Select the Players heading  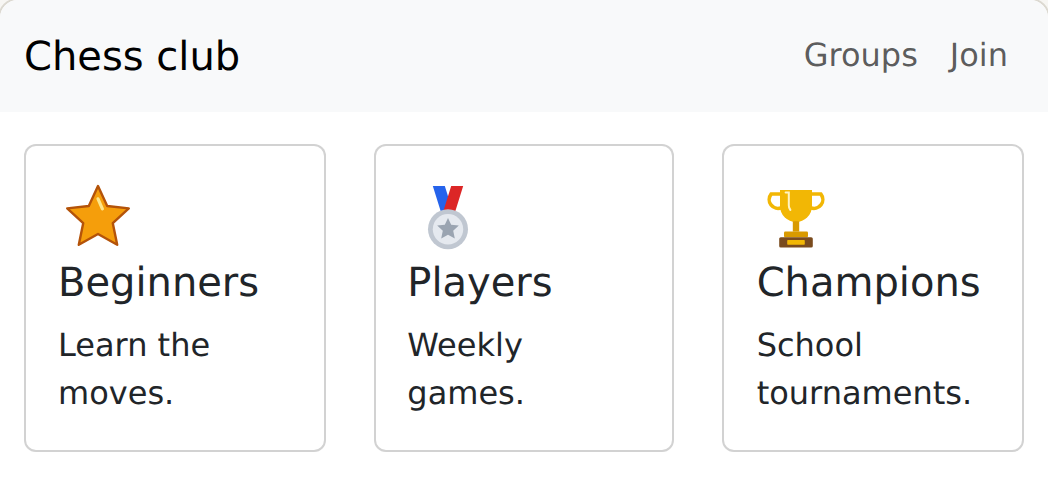tap(480, 282)
